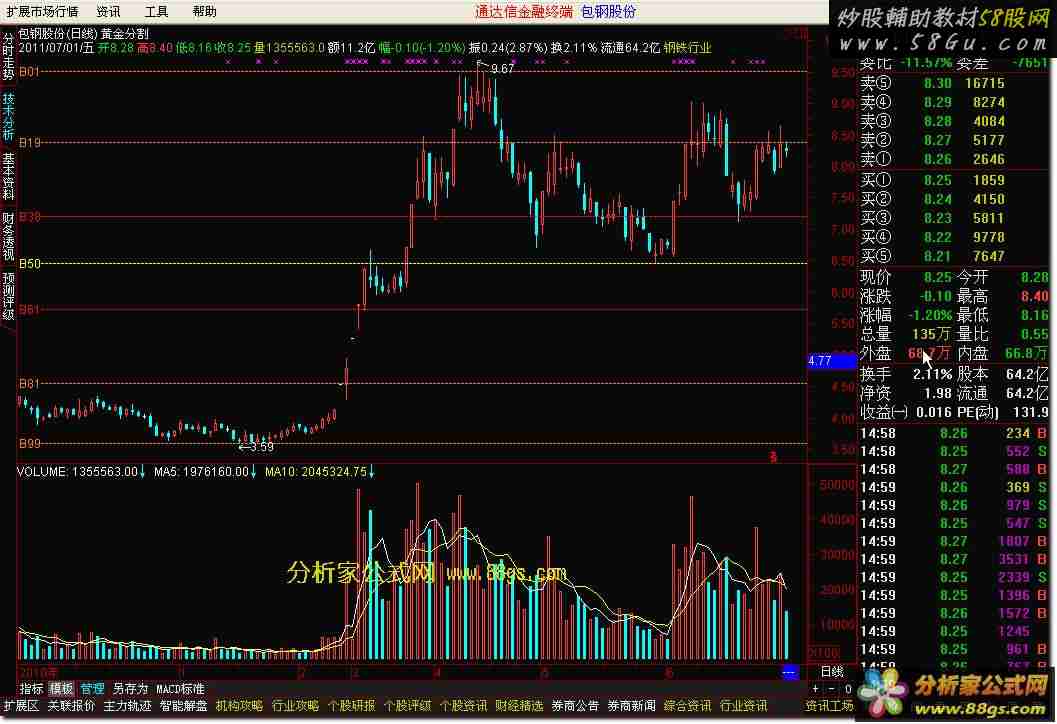Image resolution: width=1057 pixels, height=724 pixels.
Task: Open the 财经精选 tab
Action: 519,706
